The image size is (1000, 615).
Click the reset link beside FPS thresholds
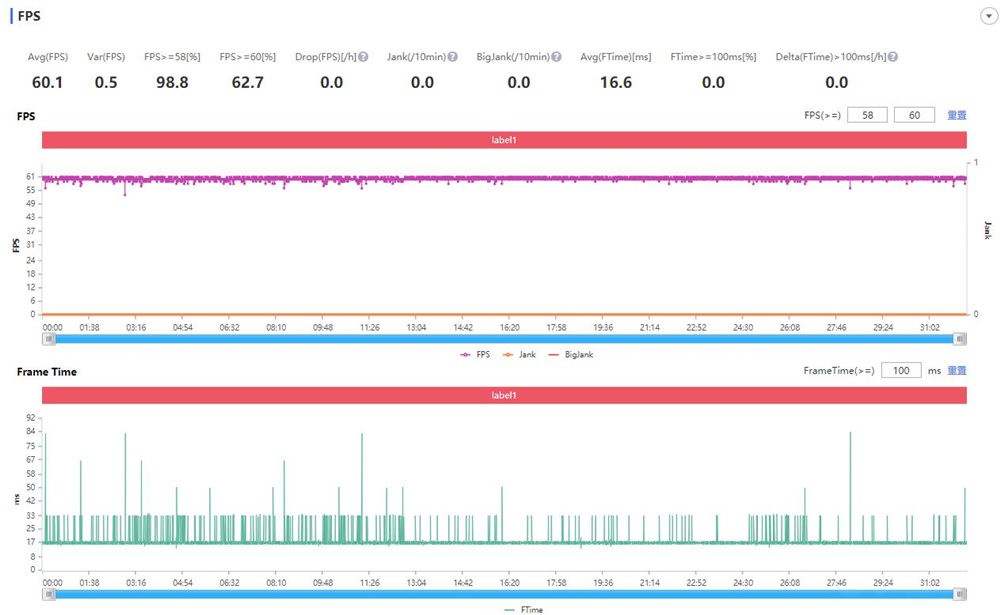957,115
